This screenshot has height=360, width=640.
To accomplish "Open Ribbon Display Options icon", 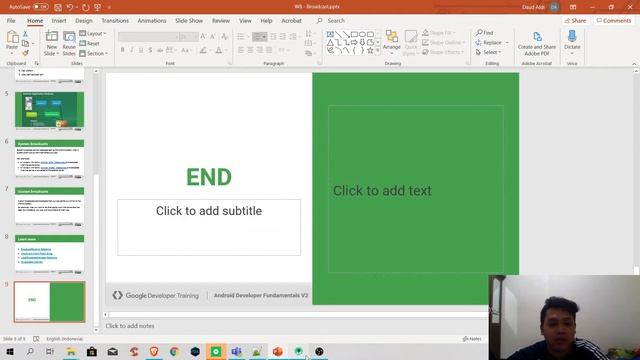I will 573,7.
